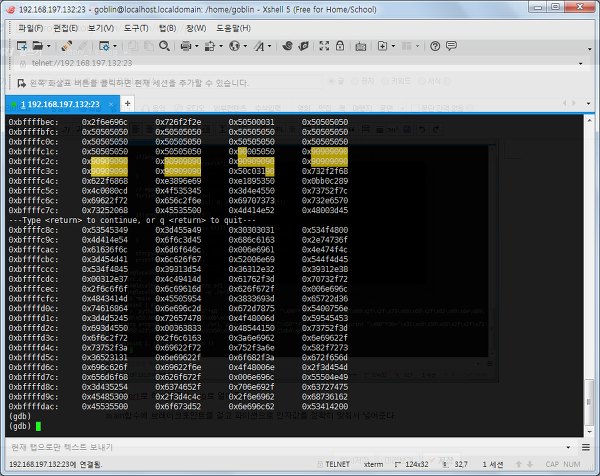The width and height of the screenshot is (600, 476).
Task: Click the compose bar hamburger menu icon
Action: [585, 447]
